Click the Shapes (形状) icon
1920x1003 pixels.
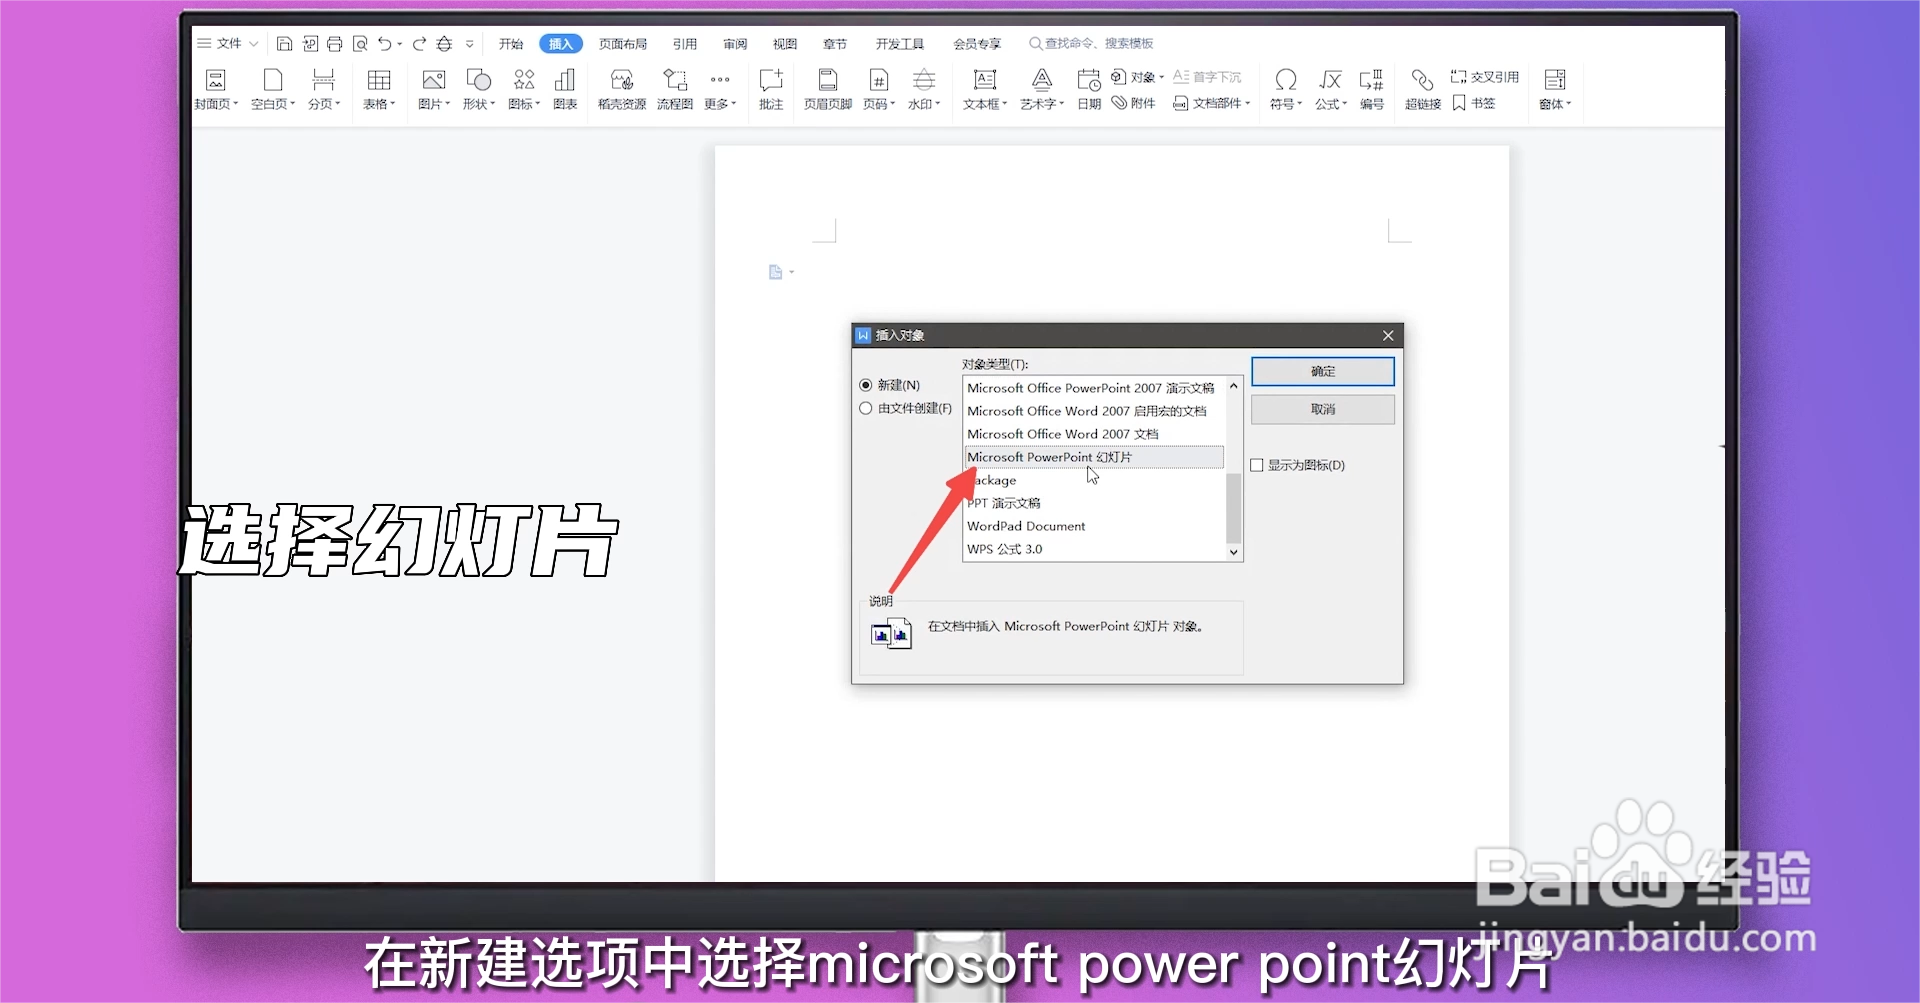click(478, 80)
